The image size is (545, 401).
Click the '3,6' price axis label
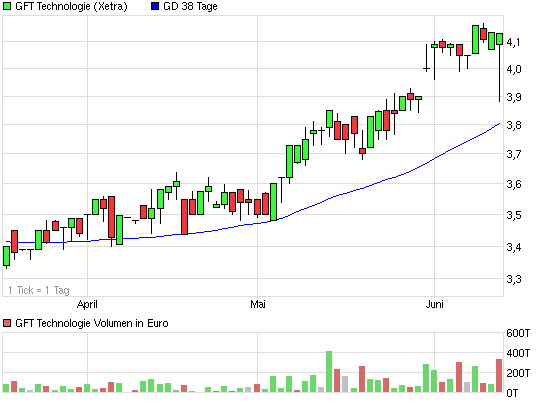pyautogui.click(x=514, y=184)
